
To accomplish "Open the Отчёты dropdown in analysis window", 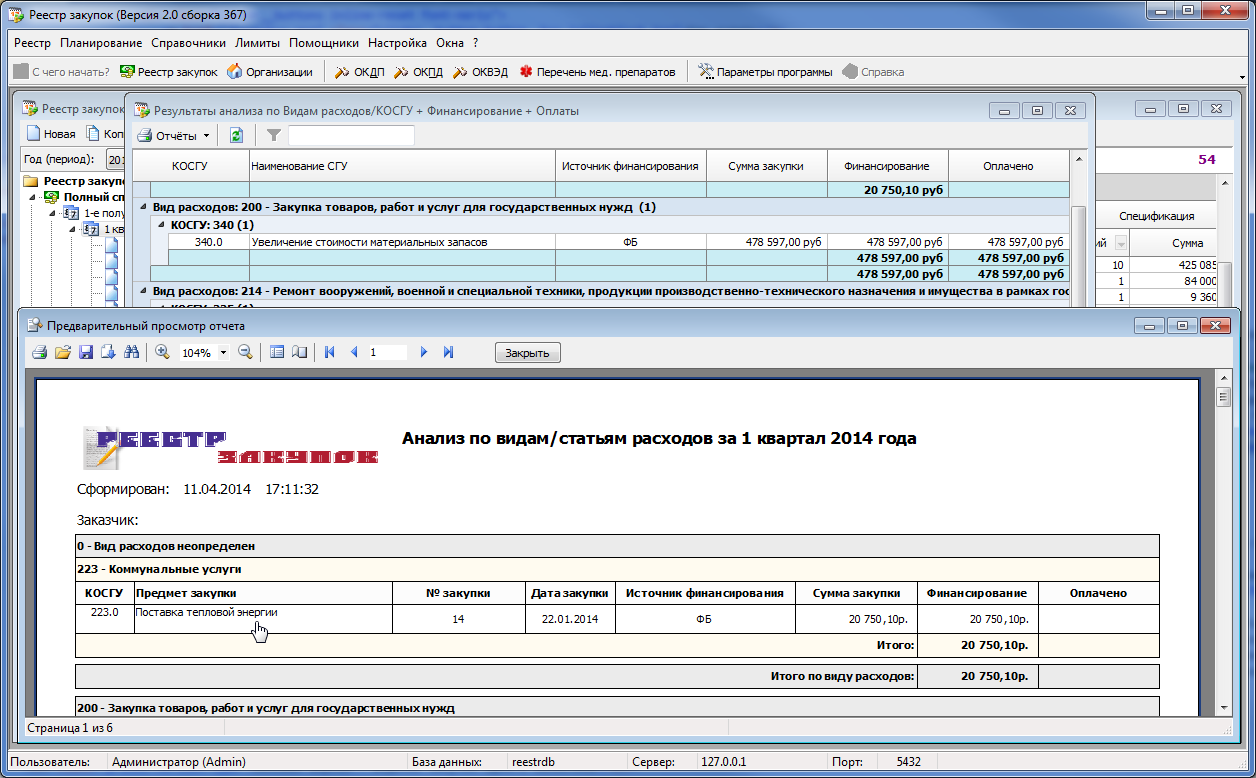I will (174, 135).
